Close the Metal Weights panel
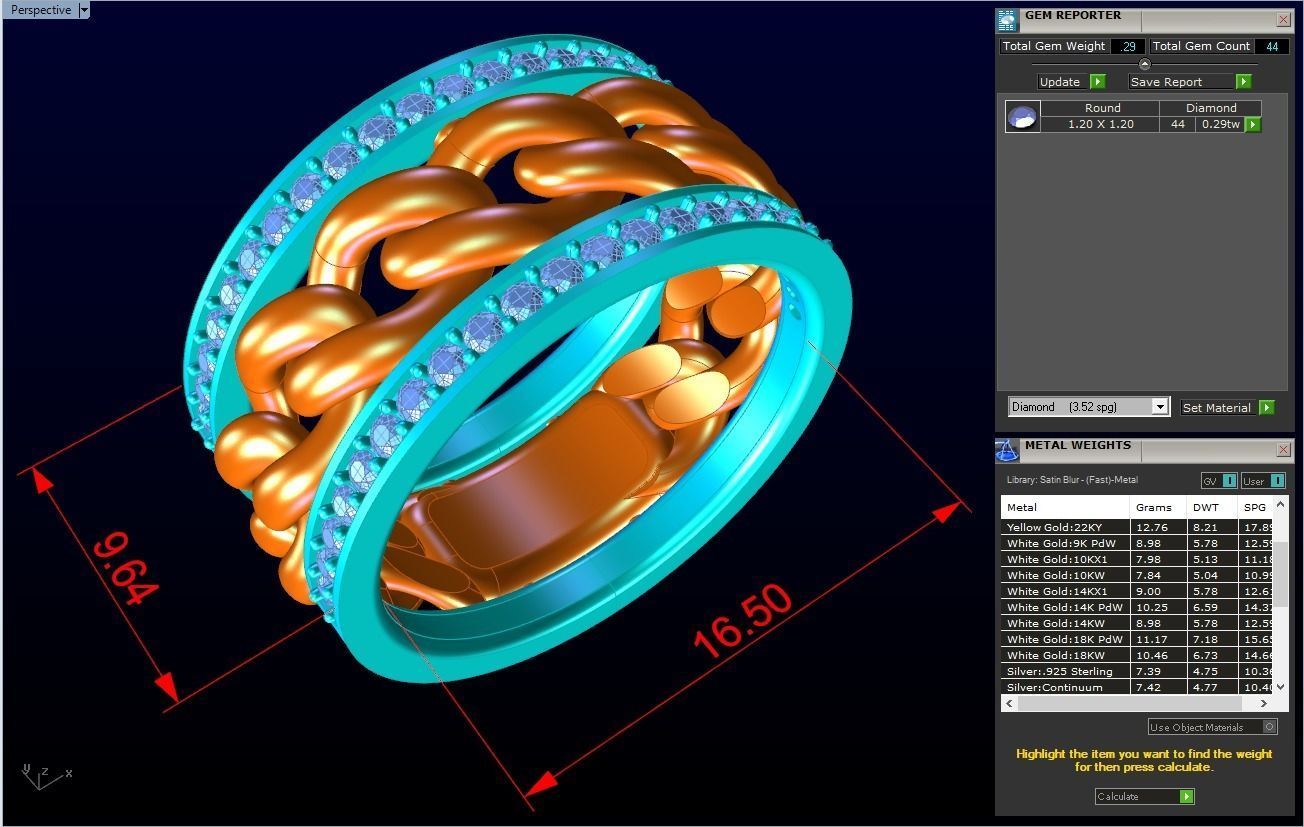The height and width of the screenshot is (827, 1304). point(1283,450)
